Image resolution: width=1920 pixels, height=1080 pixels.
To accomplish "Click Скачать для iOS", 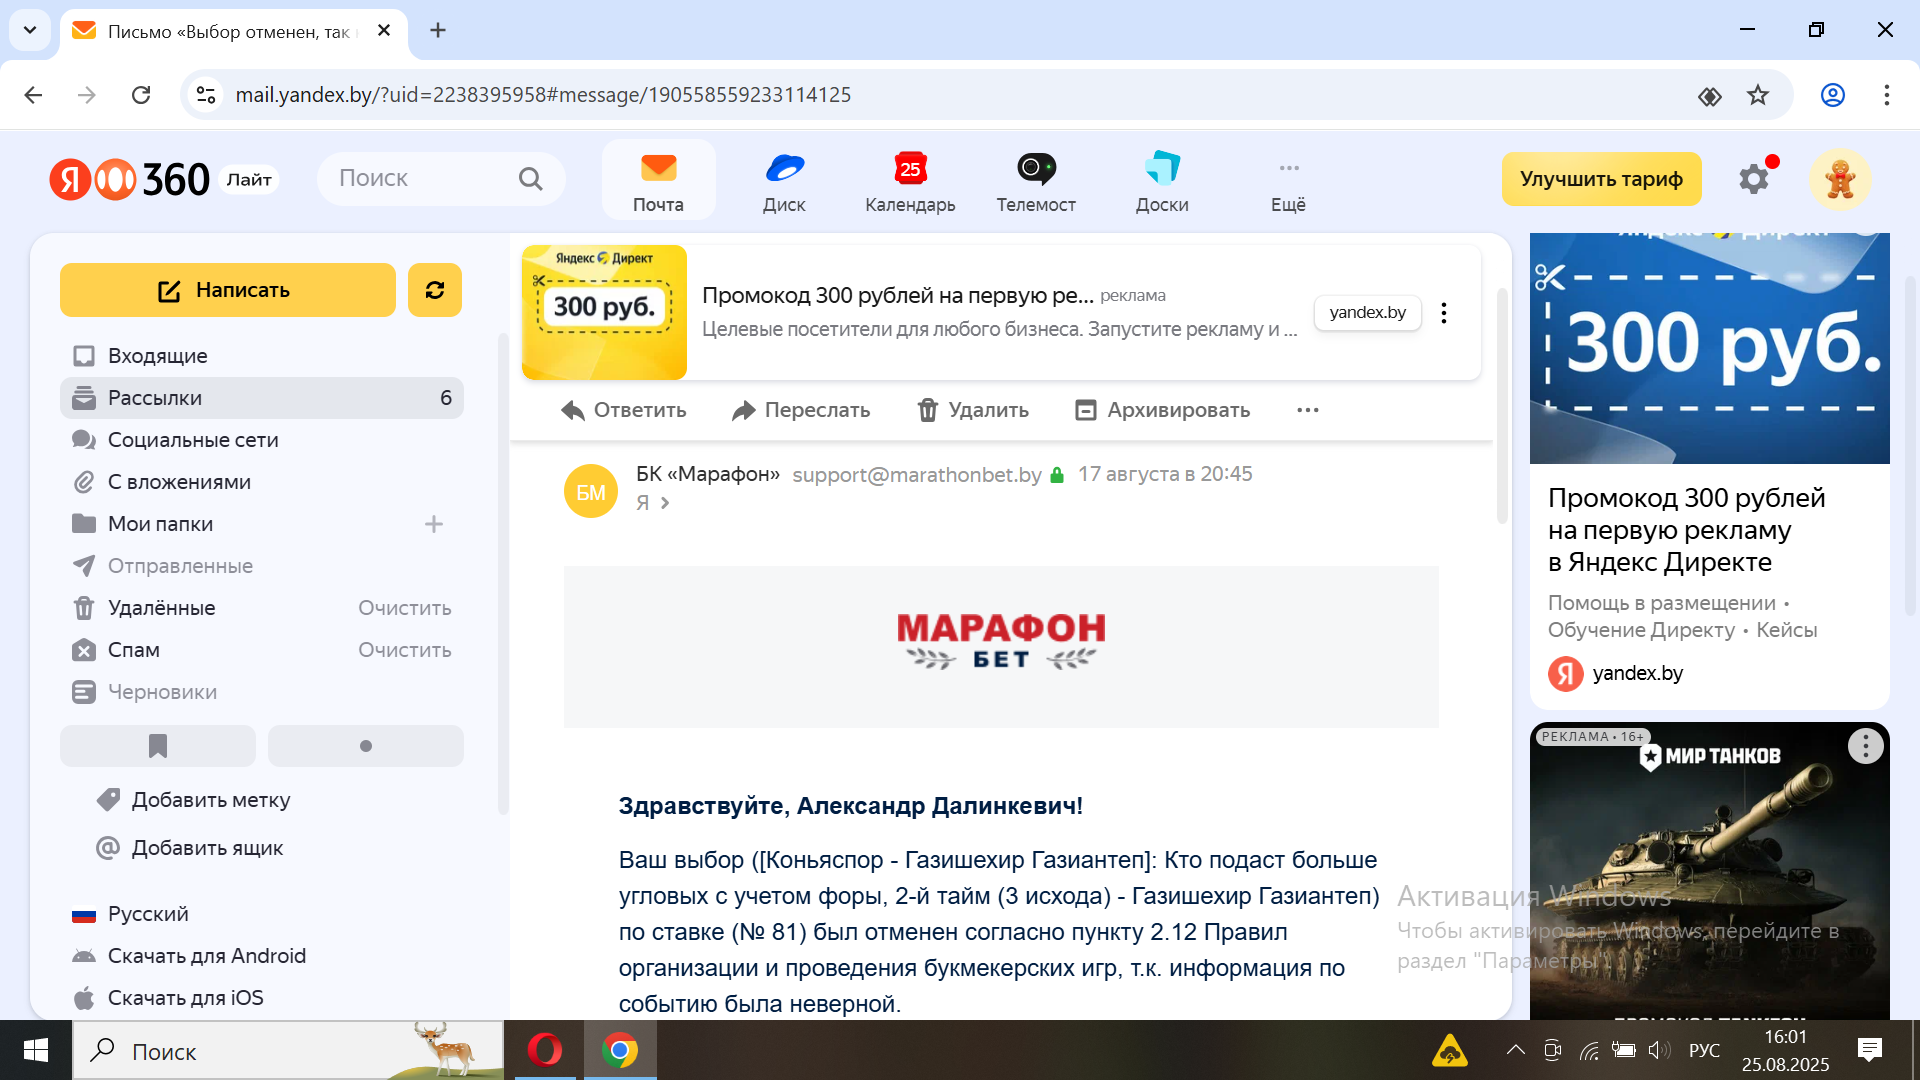I will pyautogui.click(x=168, y=998).
